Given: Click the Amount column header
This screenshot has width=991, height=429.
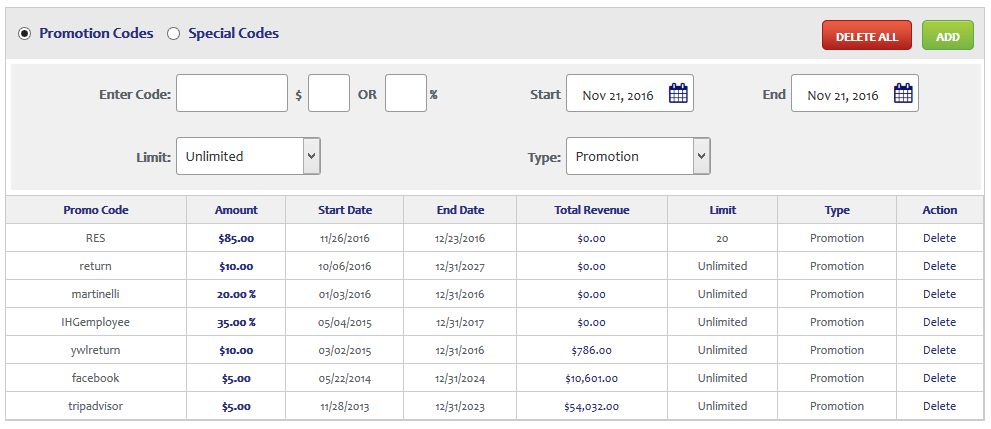Looking at the screenshot, I should coord(236,210).
